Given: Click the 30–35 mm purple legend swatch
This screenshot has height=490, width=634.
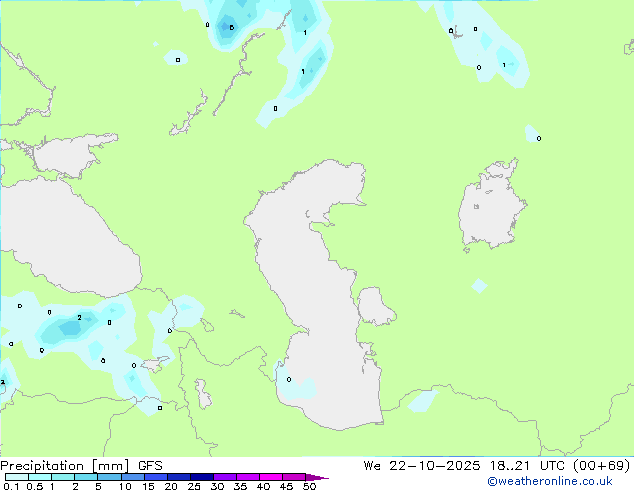Looking at the screenshot, I should (225, 477).
